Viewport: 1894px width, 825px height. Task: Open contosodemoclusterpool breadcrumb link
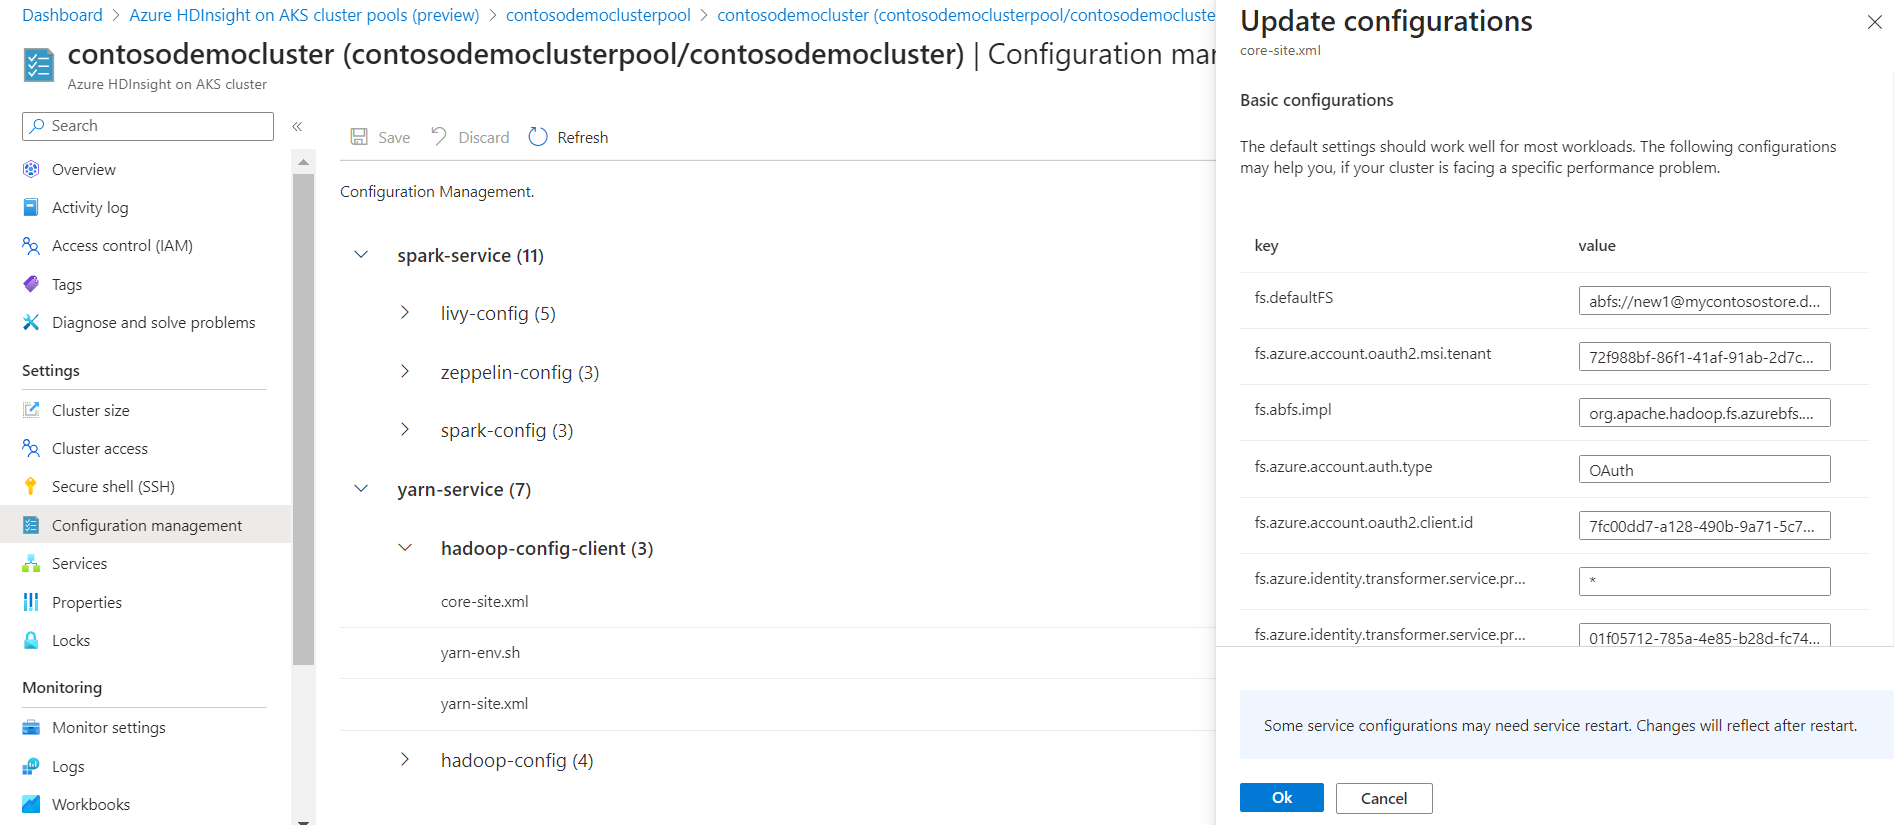[x=598, y=15]
